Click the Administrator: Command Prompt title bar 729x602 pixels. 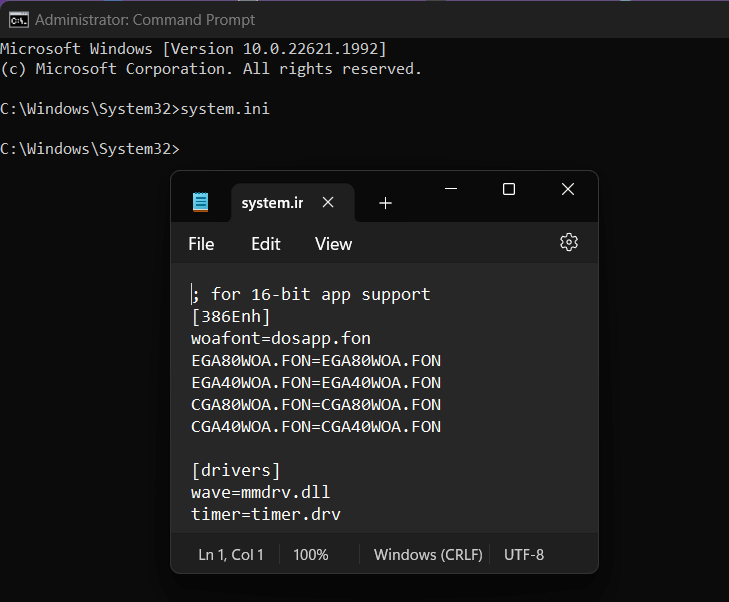click(300, 19)
